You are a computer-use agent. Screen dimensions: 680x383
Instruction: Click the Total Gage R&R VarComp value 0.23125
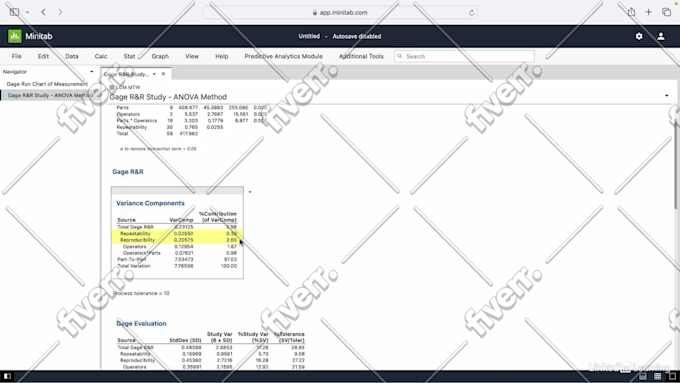pos(184,227)
